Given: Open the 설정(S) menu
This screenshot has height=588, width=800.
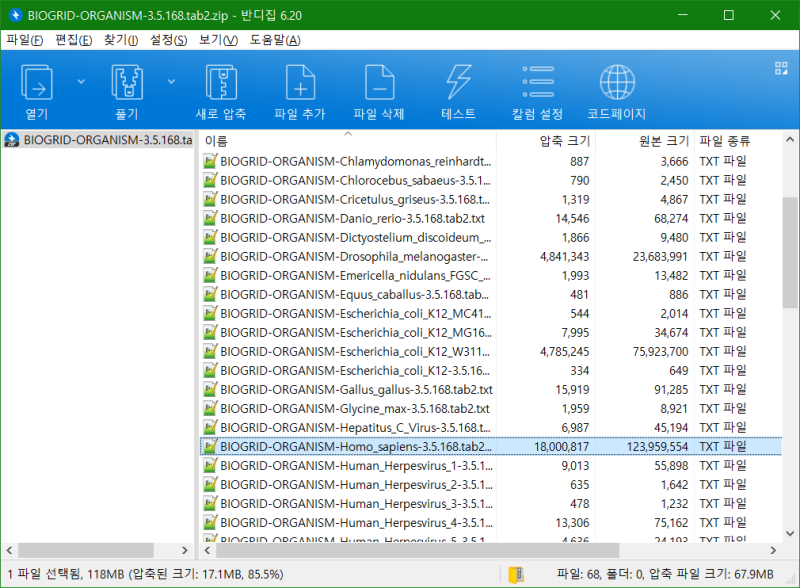Looking at the screenshot, I should tap(168, 40).
